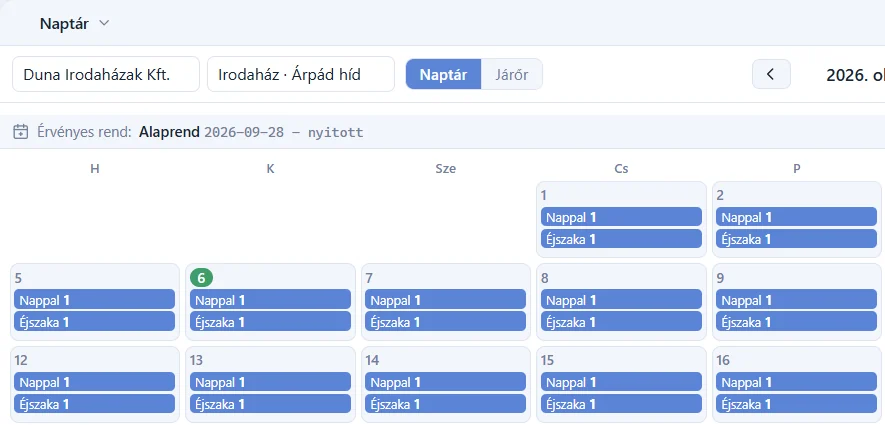Select day number 12 in the calendar
This screenshot has width=885, height=425.
coord(21,360)
